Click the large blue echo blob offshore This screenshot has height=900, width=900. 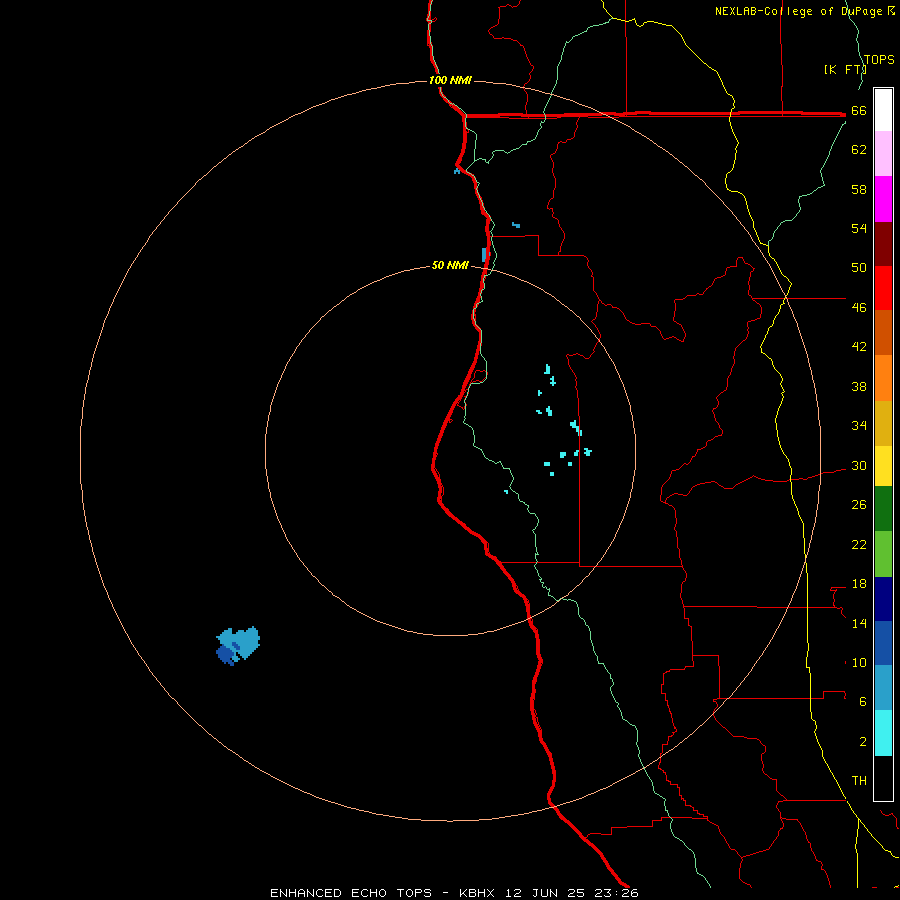[238, 646]
